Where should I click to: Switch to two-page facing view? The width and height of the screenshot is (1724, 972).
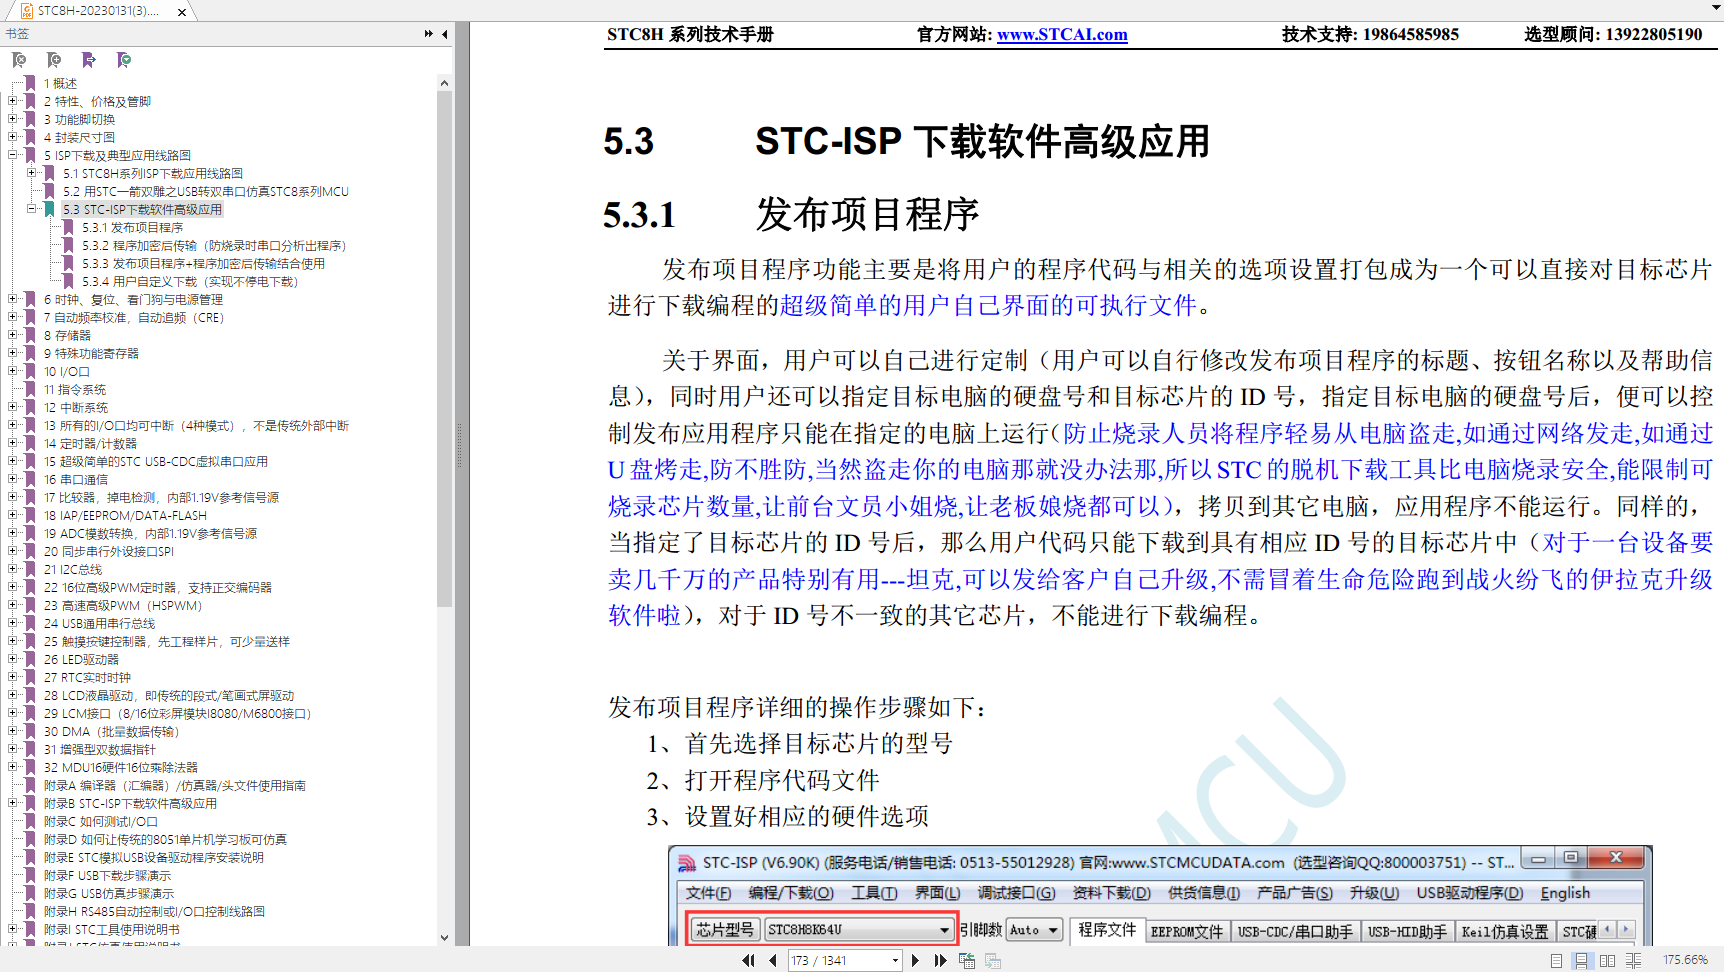click(x=1607, y=960)
